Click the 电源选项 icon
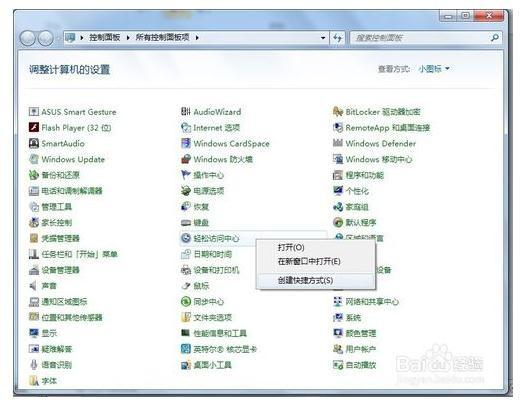The image size is (521, 406). (x=186, y=191)
